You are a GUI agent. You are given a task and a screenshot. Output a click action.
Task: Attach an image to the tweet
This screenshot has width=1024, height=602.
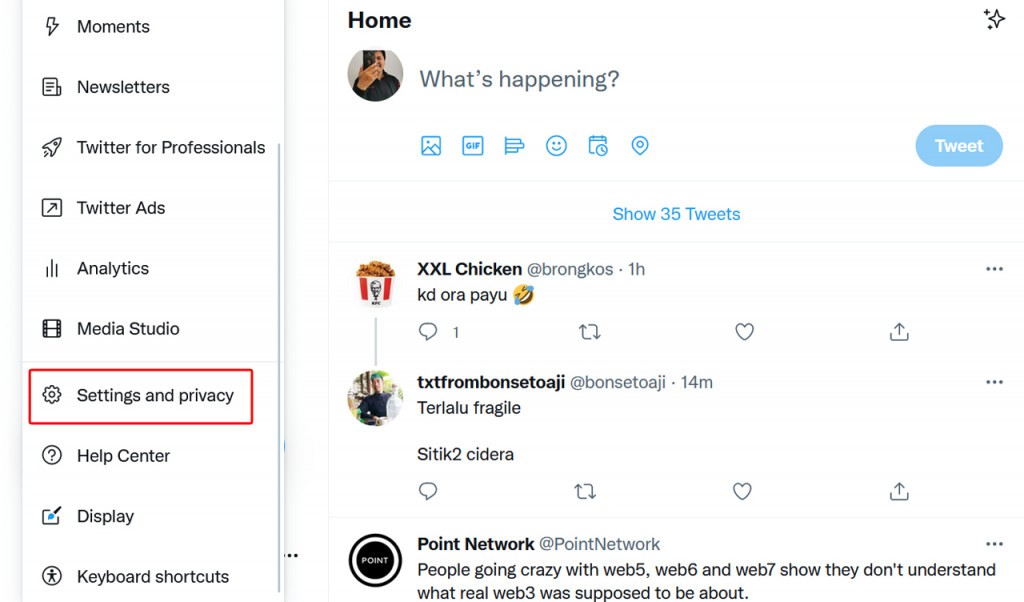pyautogui.click(x=430, y=145)
